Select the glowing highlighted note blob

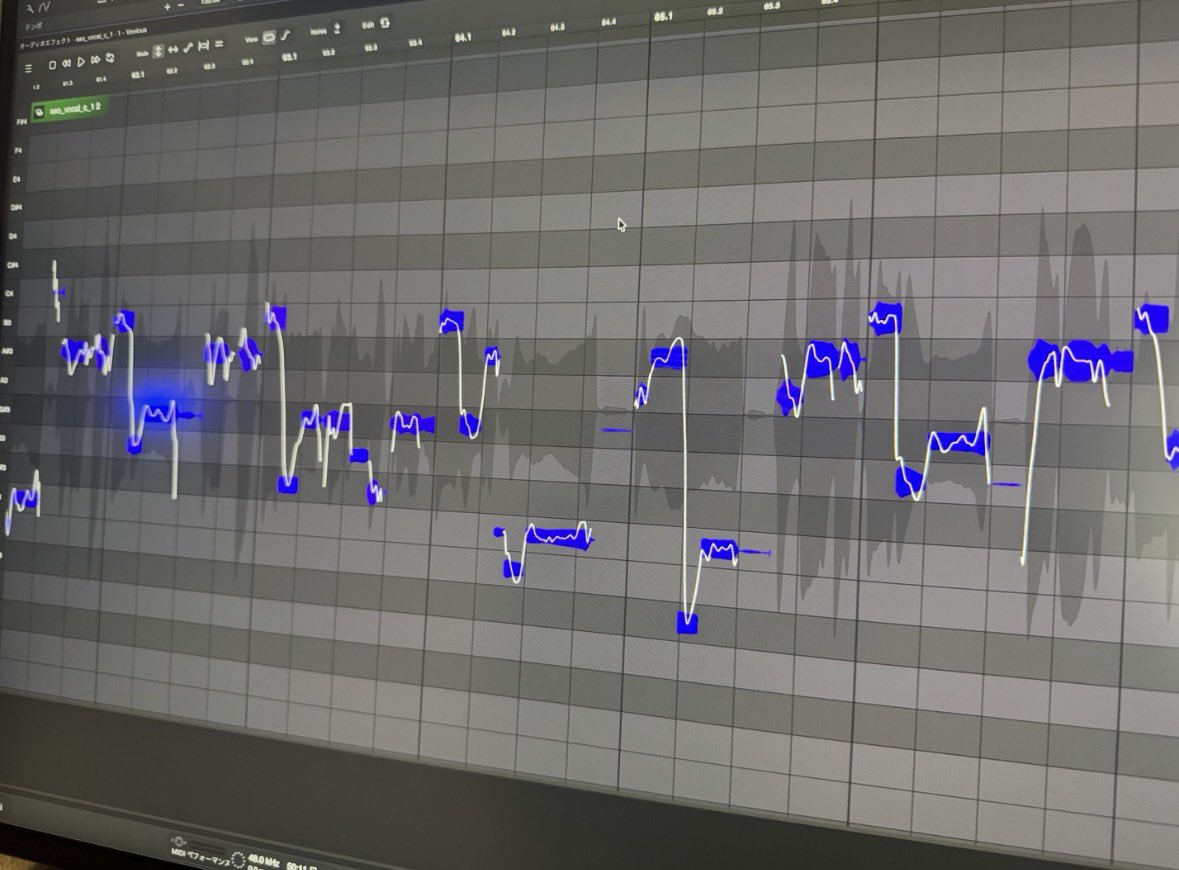pyautogui.click(x=159, y=413)
